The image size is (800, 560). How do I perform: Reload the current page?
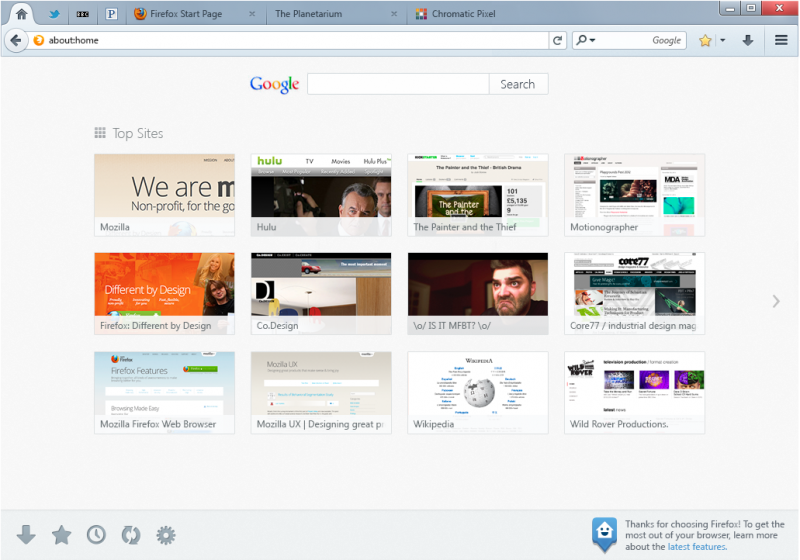pos(558,40)
